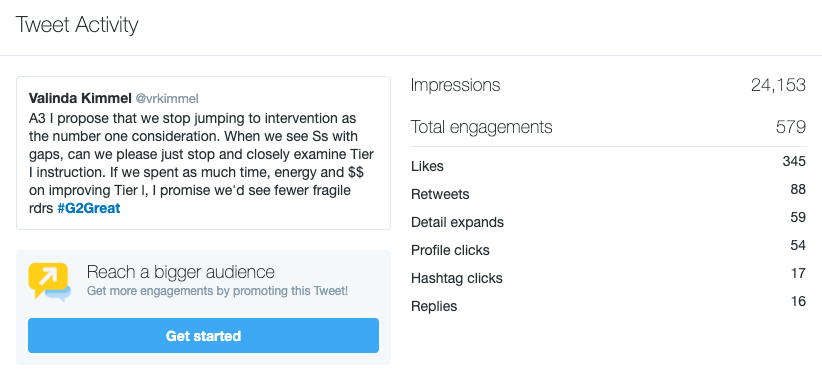
Task: Open the #G2Great hashtag link
Action: [89, 208]
